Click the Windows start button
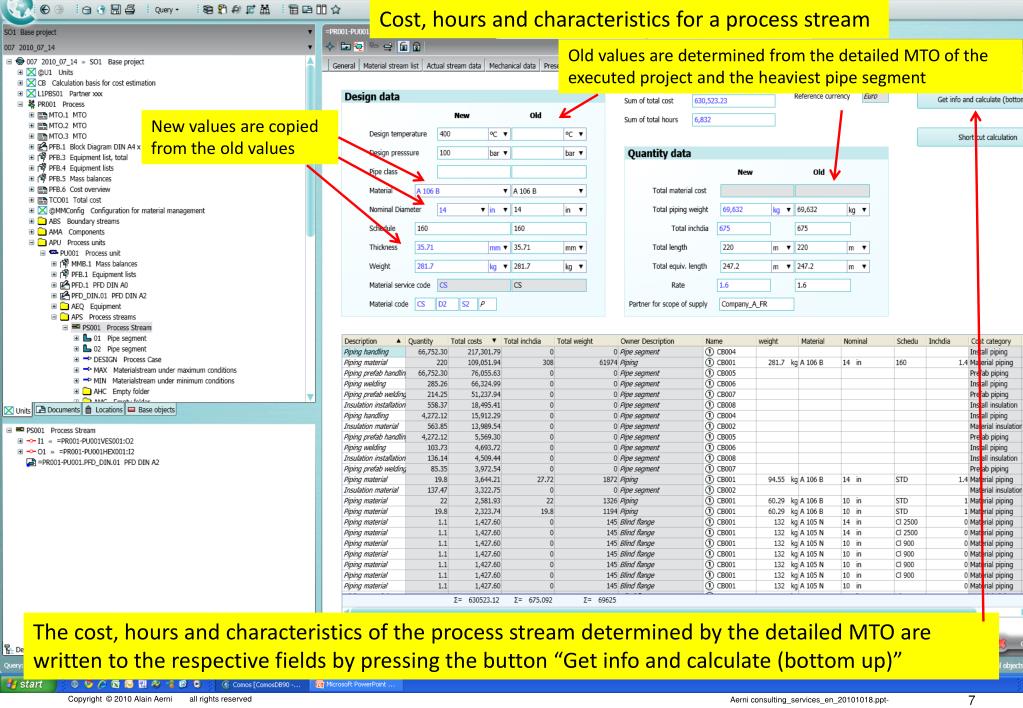 coord(26,685)
